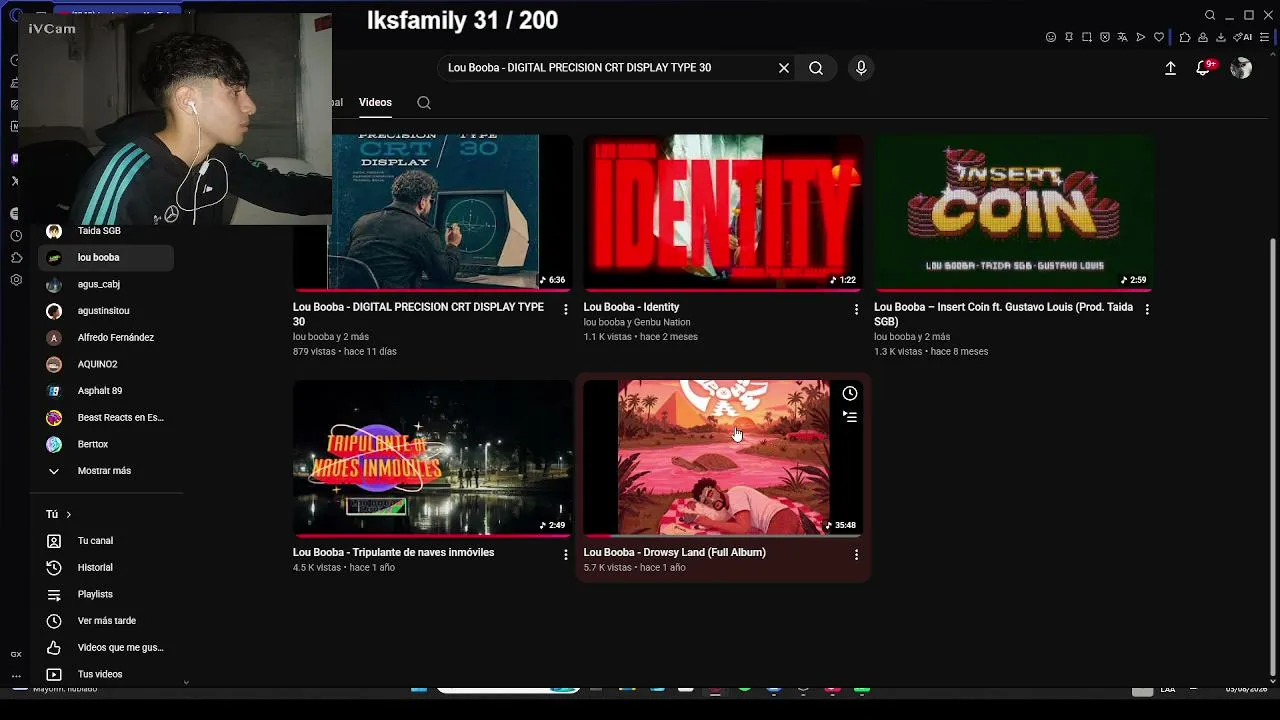
Task: Open the ad blocker shield icon
Action: pyautogui.click(x=1105, y=37)
